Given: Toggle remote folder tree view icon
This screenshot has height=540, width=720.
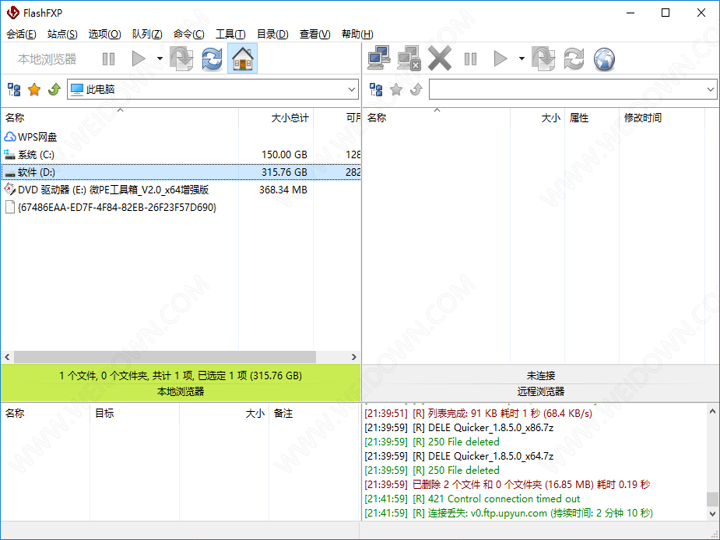Looking at the screenshot, I should tap(376, 90).
